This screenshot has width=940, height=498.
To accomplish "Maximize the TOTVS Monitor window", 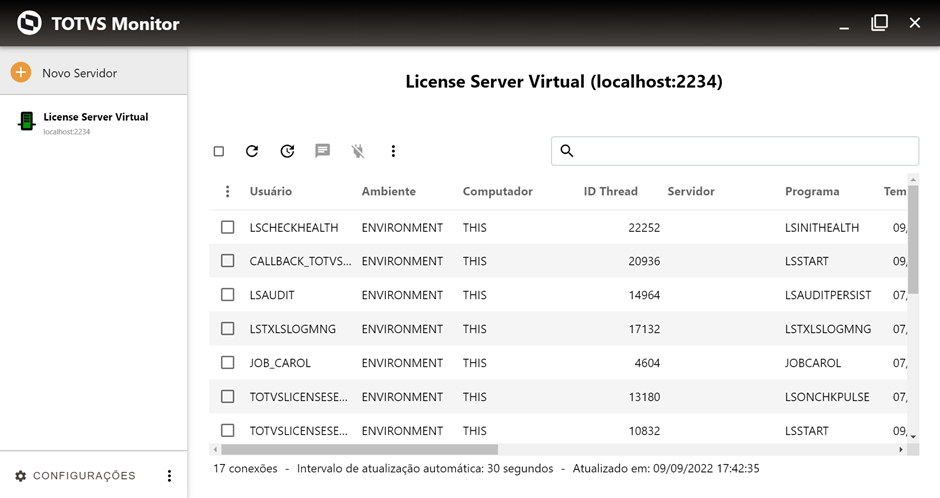I will (879, 23).
